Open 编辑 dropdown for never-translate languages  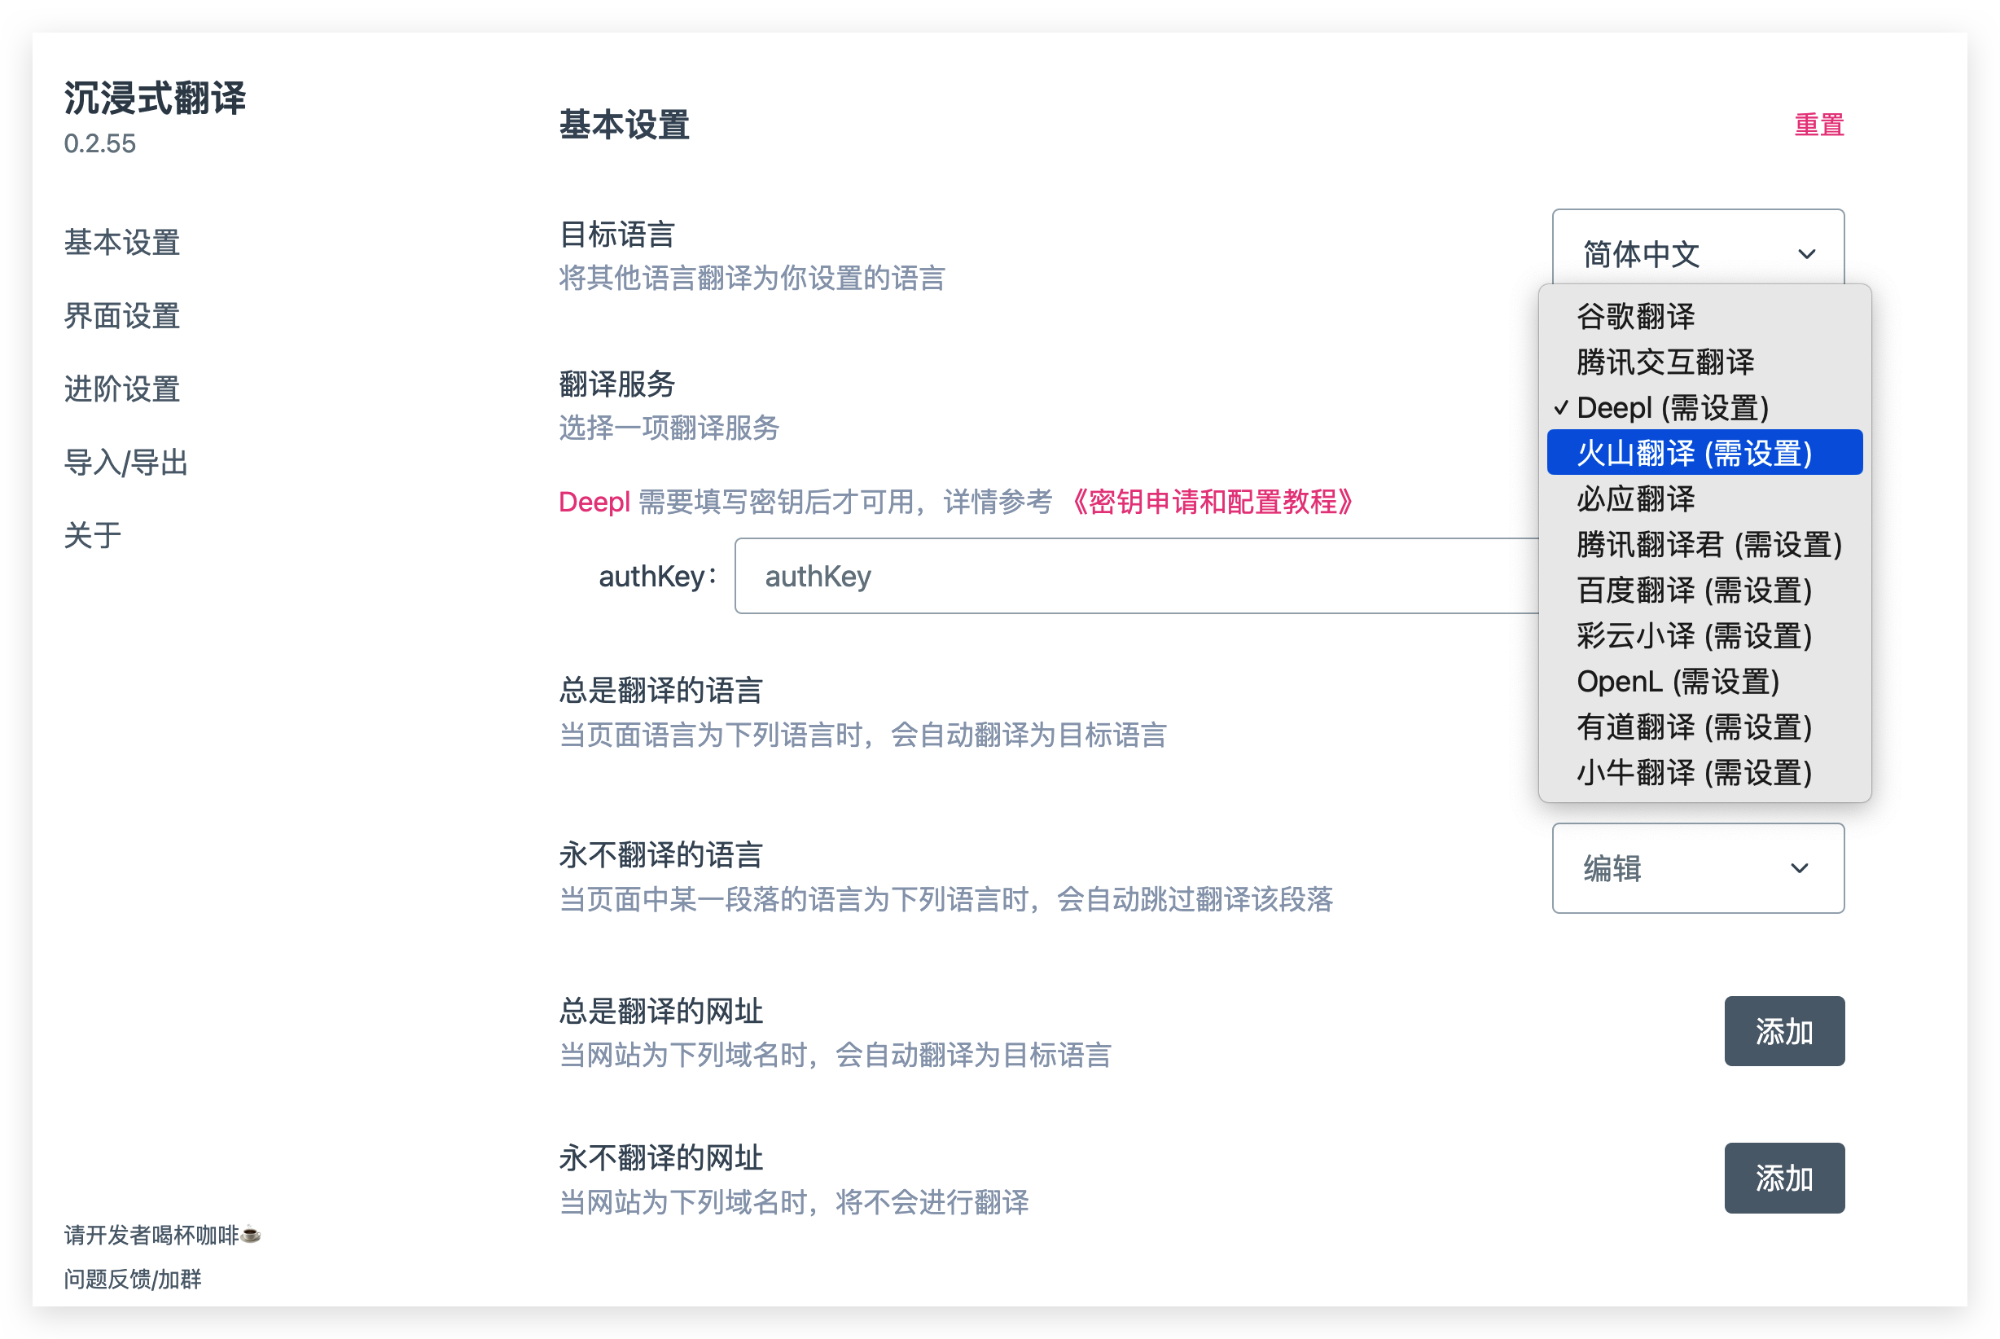[1698, 868]
